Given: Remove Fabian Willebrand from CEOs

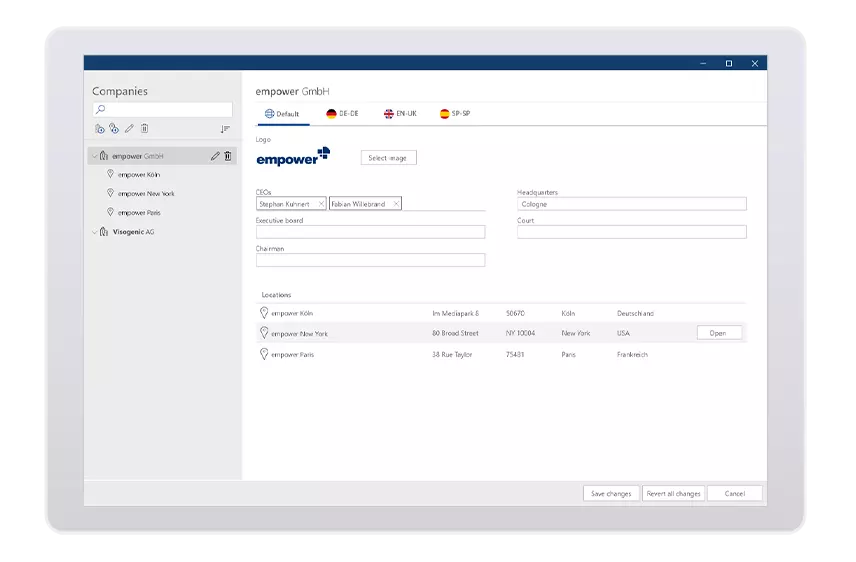Looking at the screenshot, I should click(x=396, y=204).
